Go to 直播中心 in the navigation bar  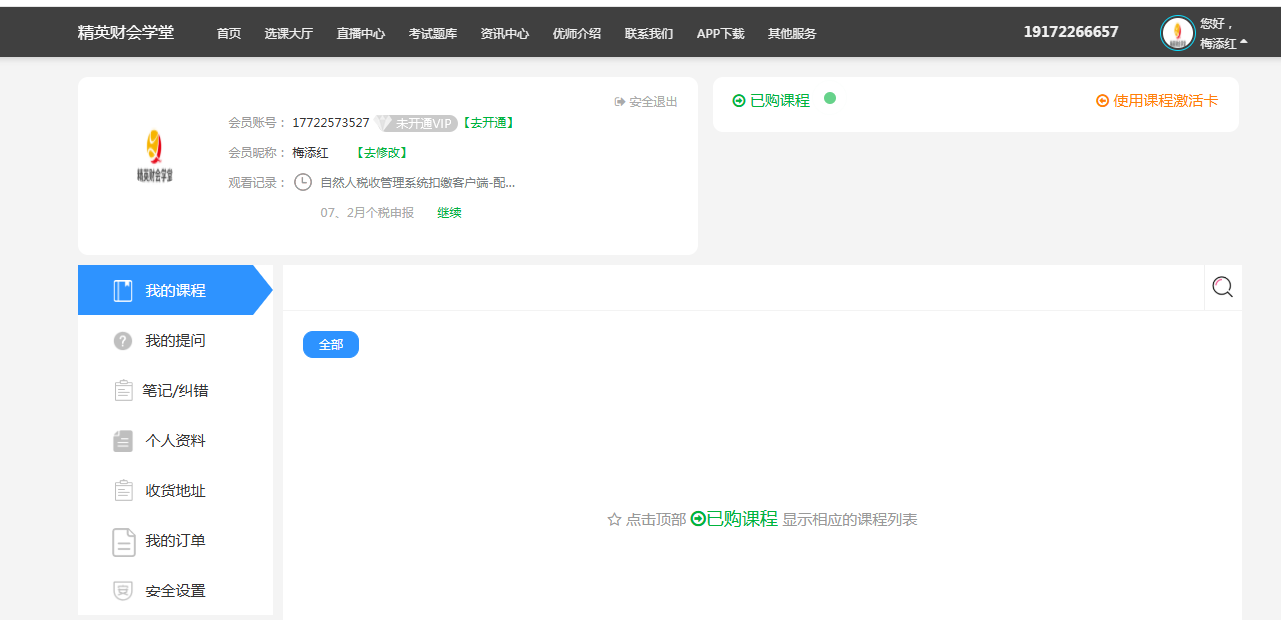tap(360, 33)
